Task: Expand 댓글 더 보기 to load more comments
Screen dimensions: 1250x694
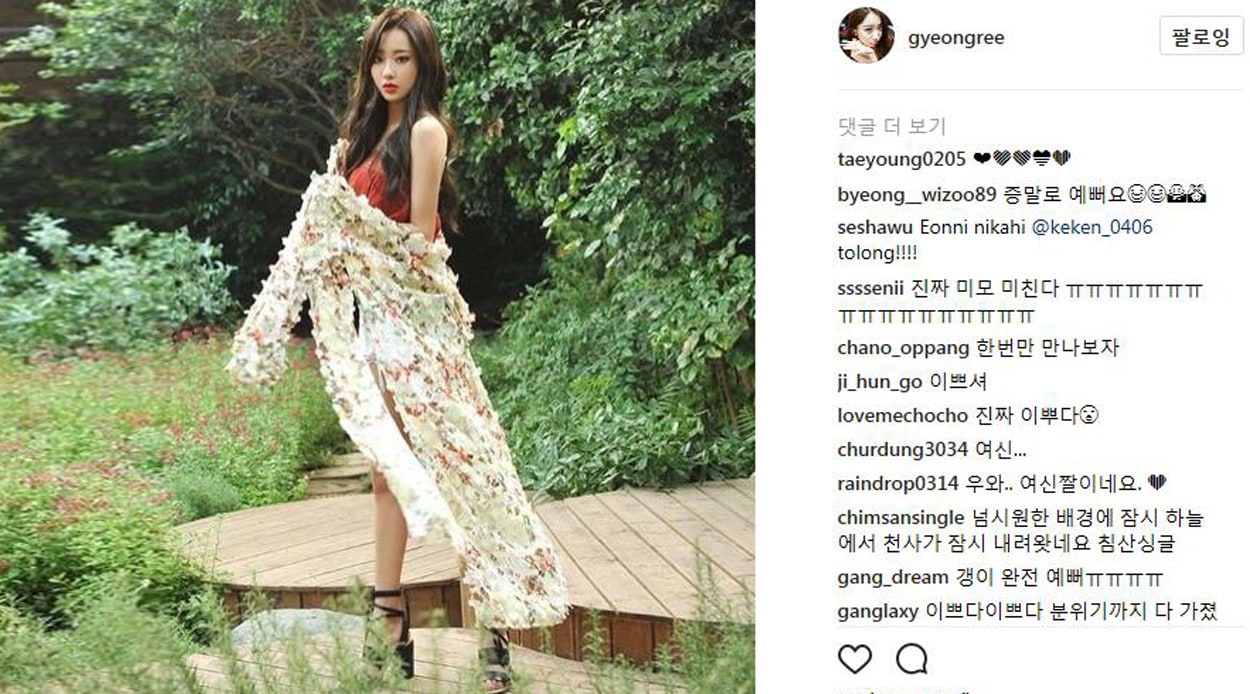Action: click(891, 126)
